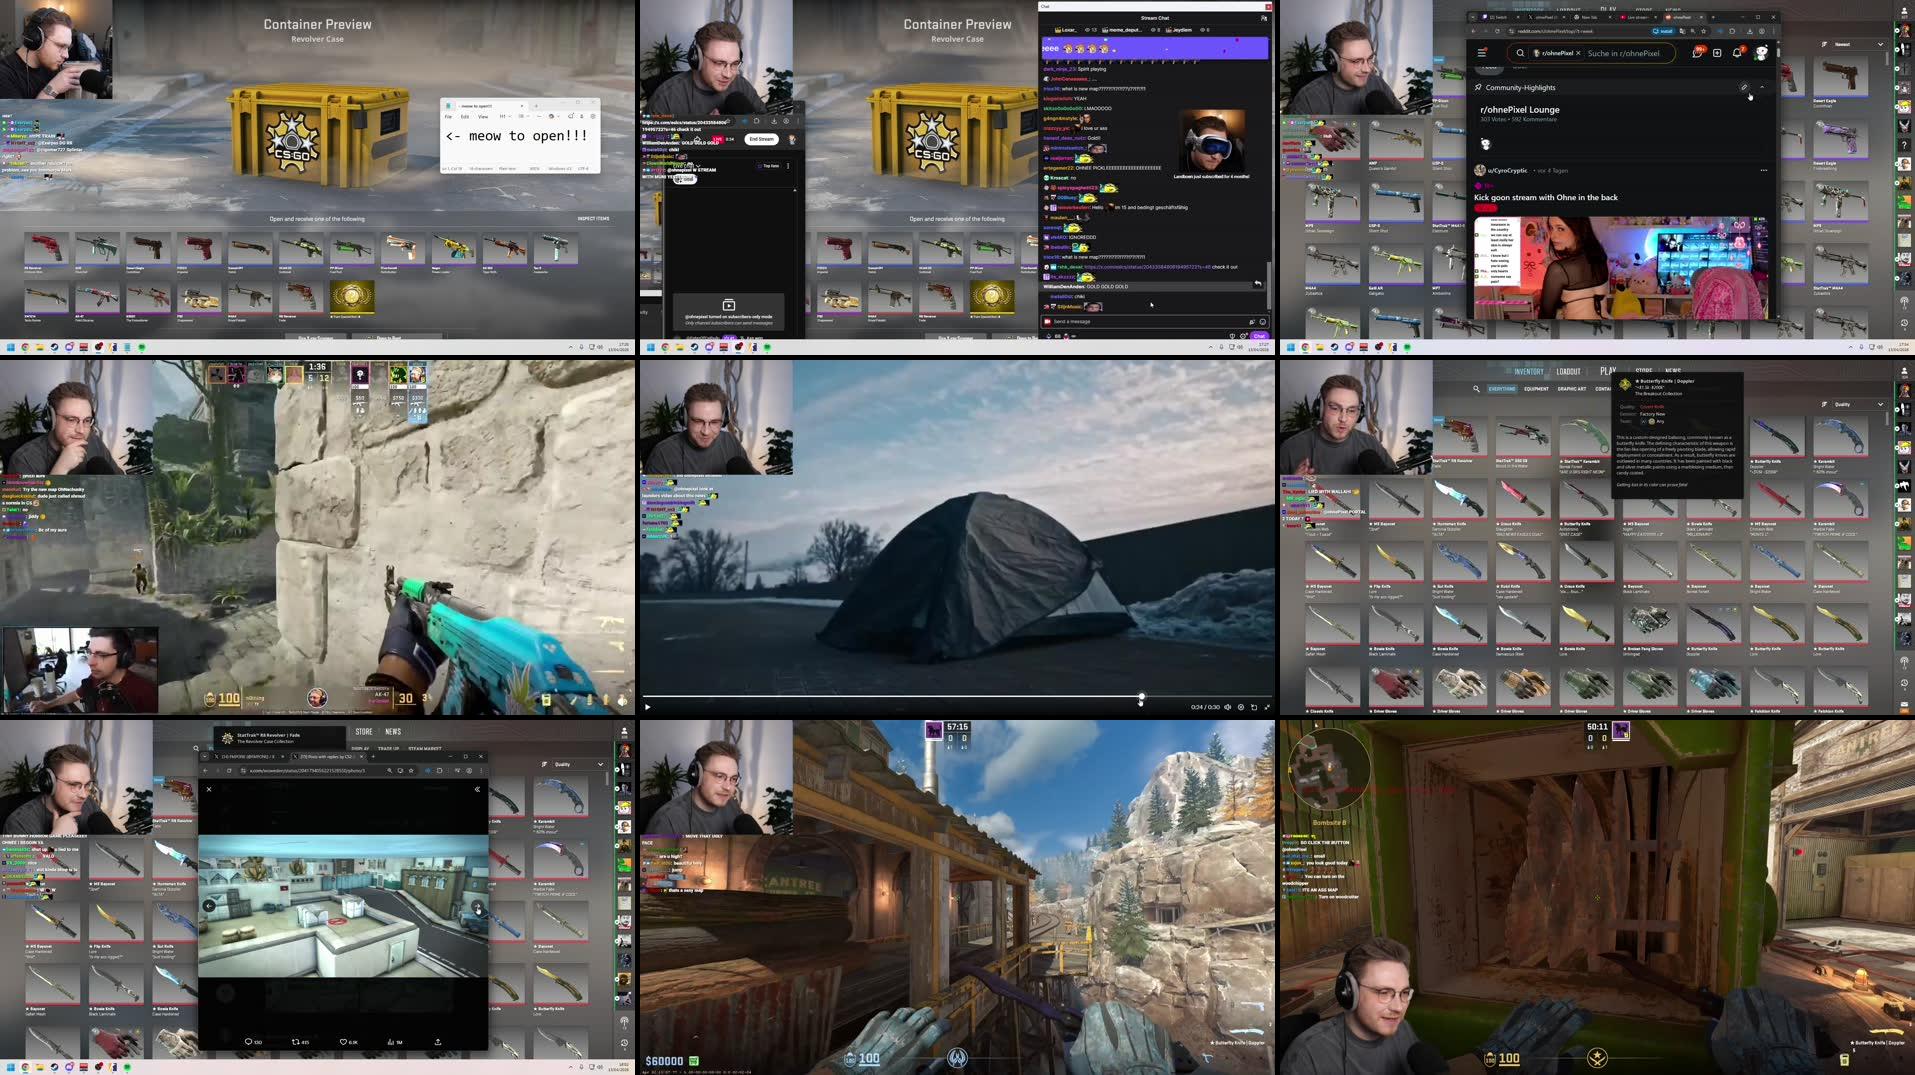Click the like heart icon on the tweet
Image resolution: width=1915 pixels, height=1075 pixels.
[x=344, y=1041]
